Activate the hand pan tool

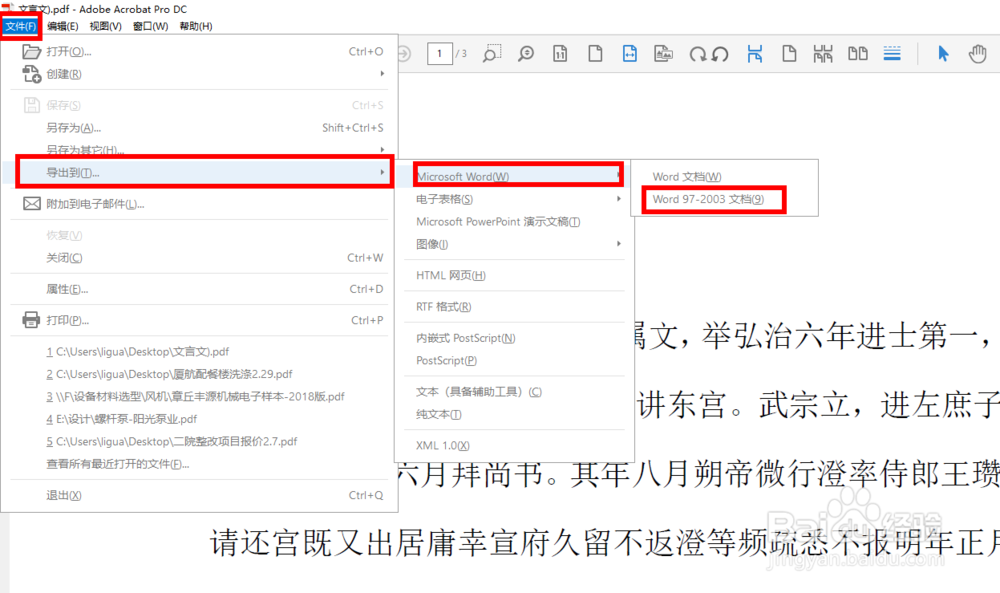978,54
